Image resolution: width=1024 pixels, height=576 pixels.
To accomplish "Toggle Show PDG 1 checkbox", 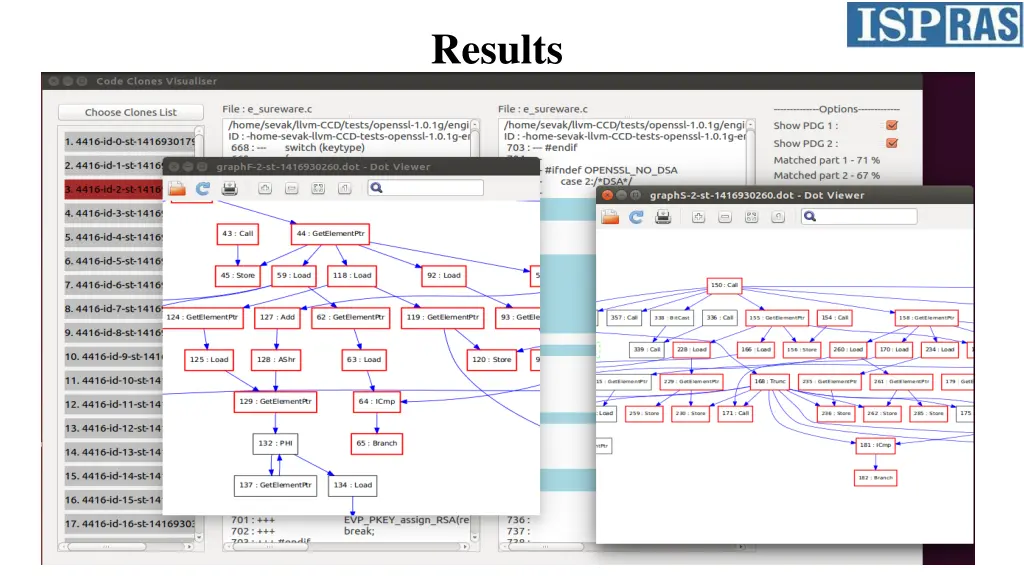I will click(891, 125).
